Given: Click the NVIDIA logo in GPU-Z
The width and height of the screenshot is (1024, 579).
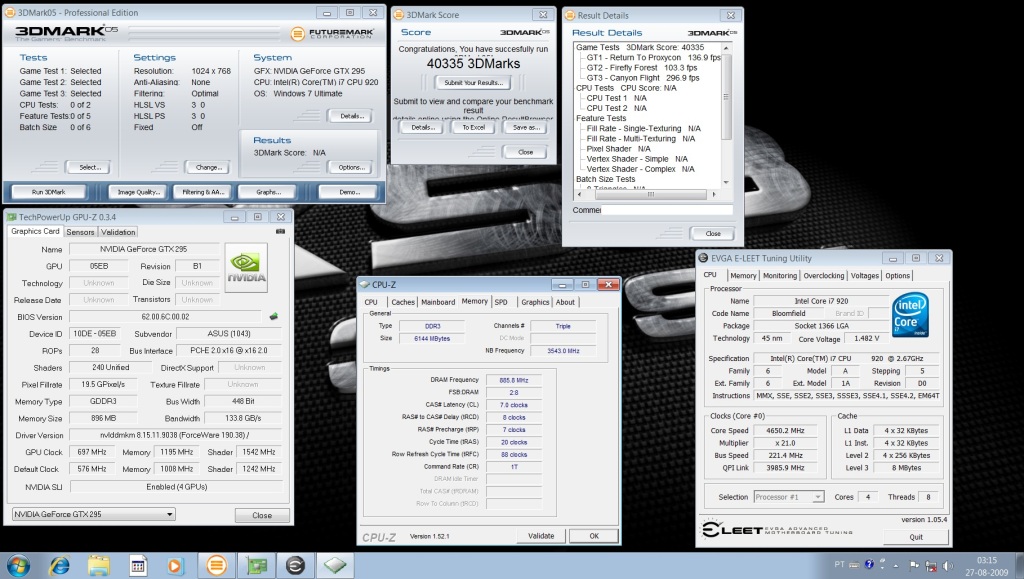Looking at the screenshot, I should click(x=246, y=267).
